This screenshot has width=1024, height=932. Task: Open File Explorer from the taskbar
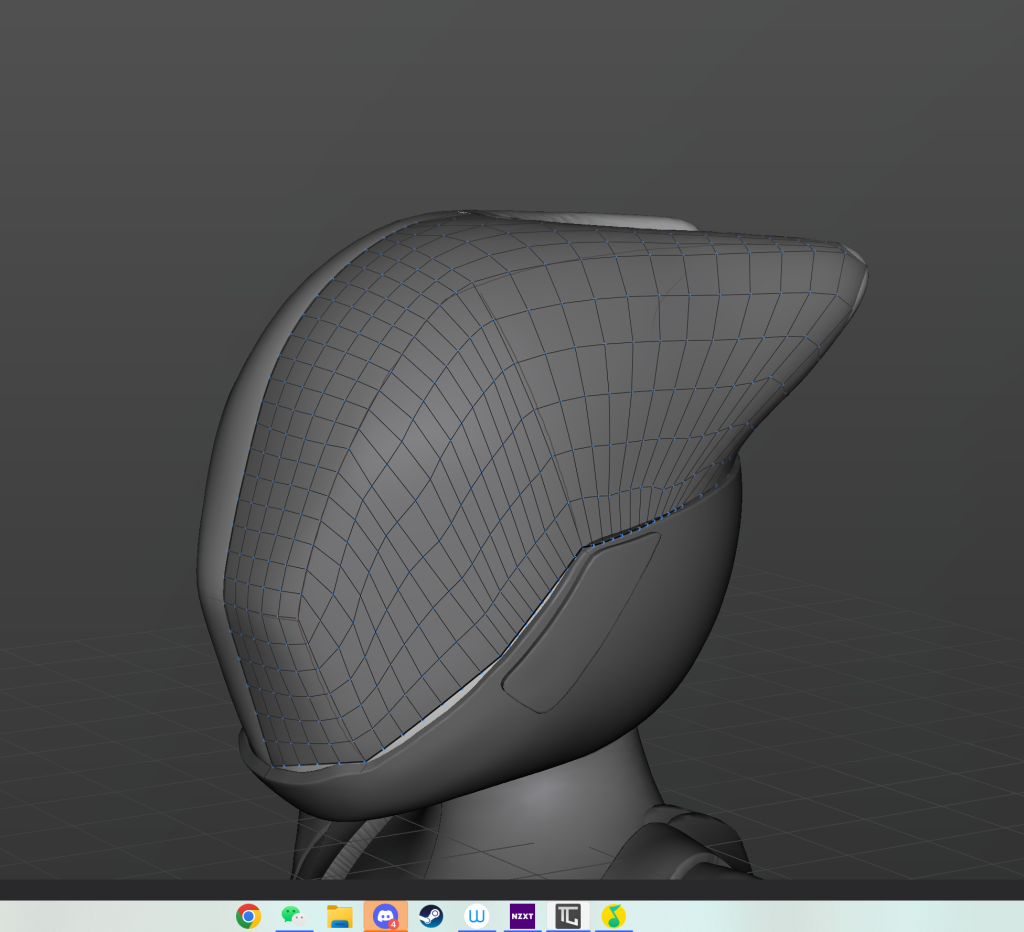340,916
